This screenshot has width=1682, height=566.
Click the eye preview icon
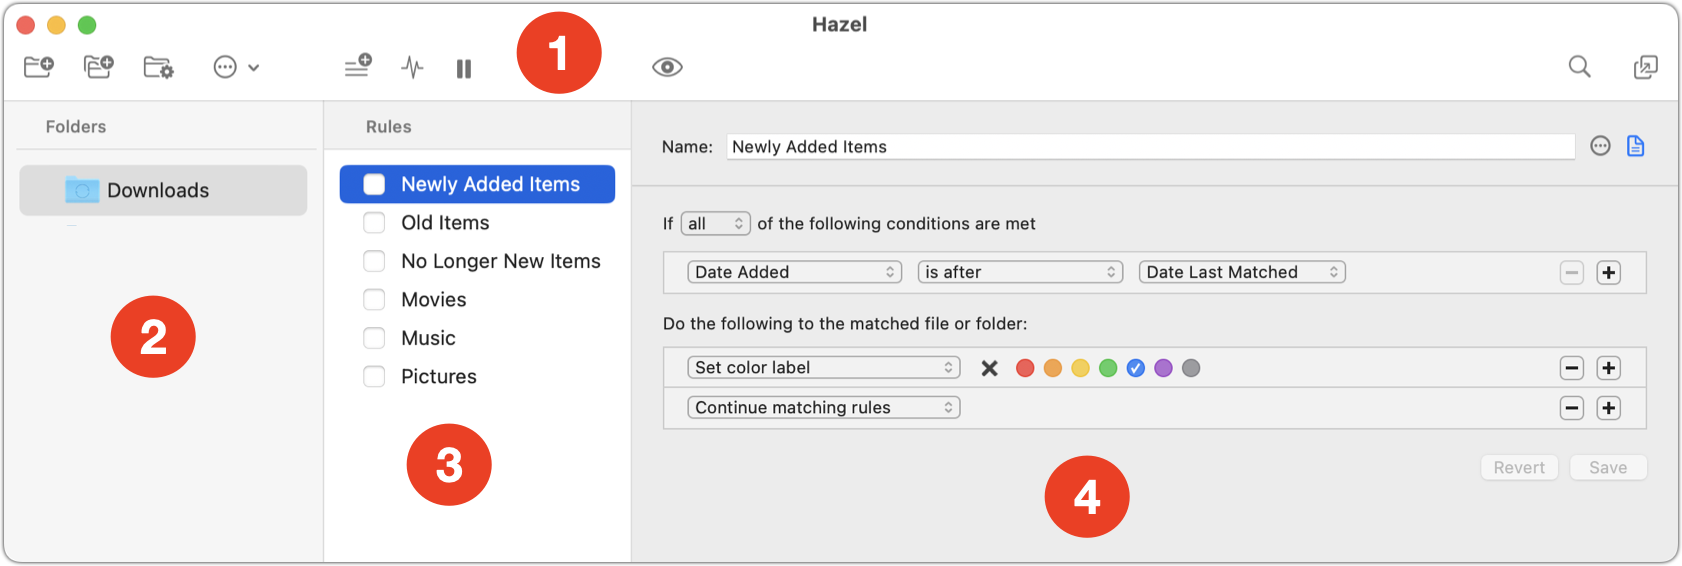667,67
